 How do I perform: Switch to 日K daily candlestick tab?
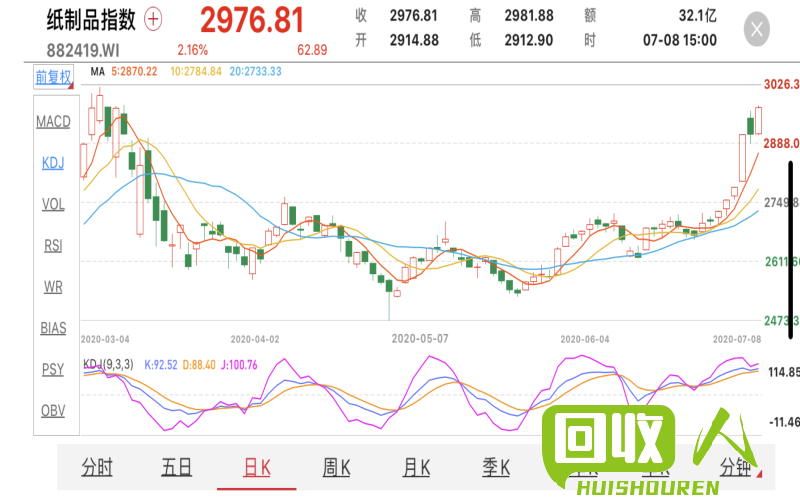[x=257, y=467]
